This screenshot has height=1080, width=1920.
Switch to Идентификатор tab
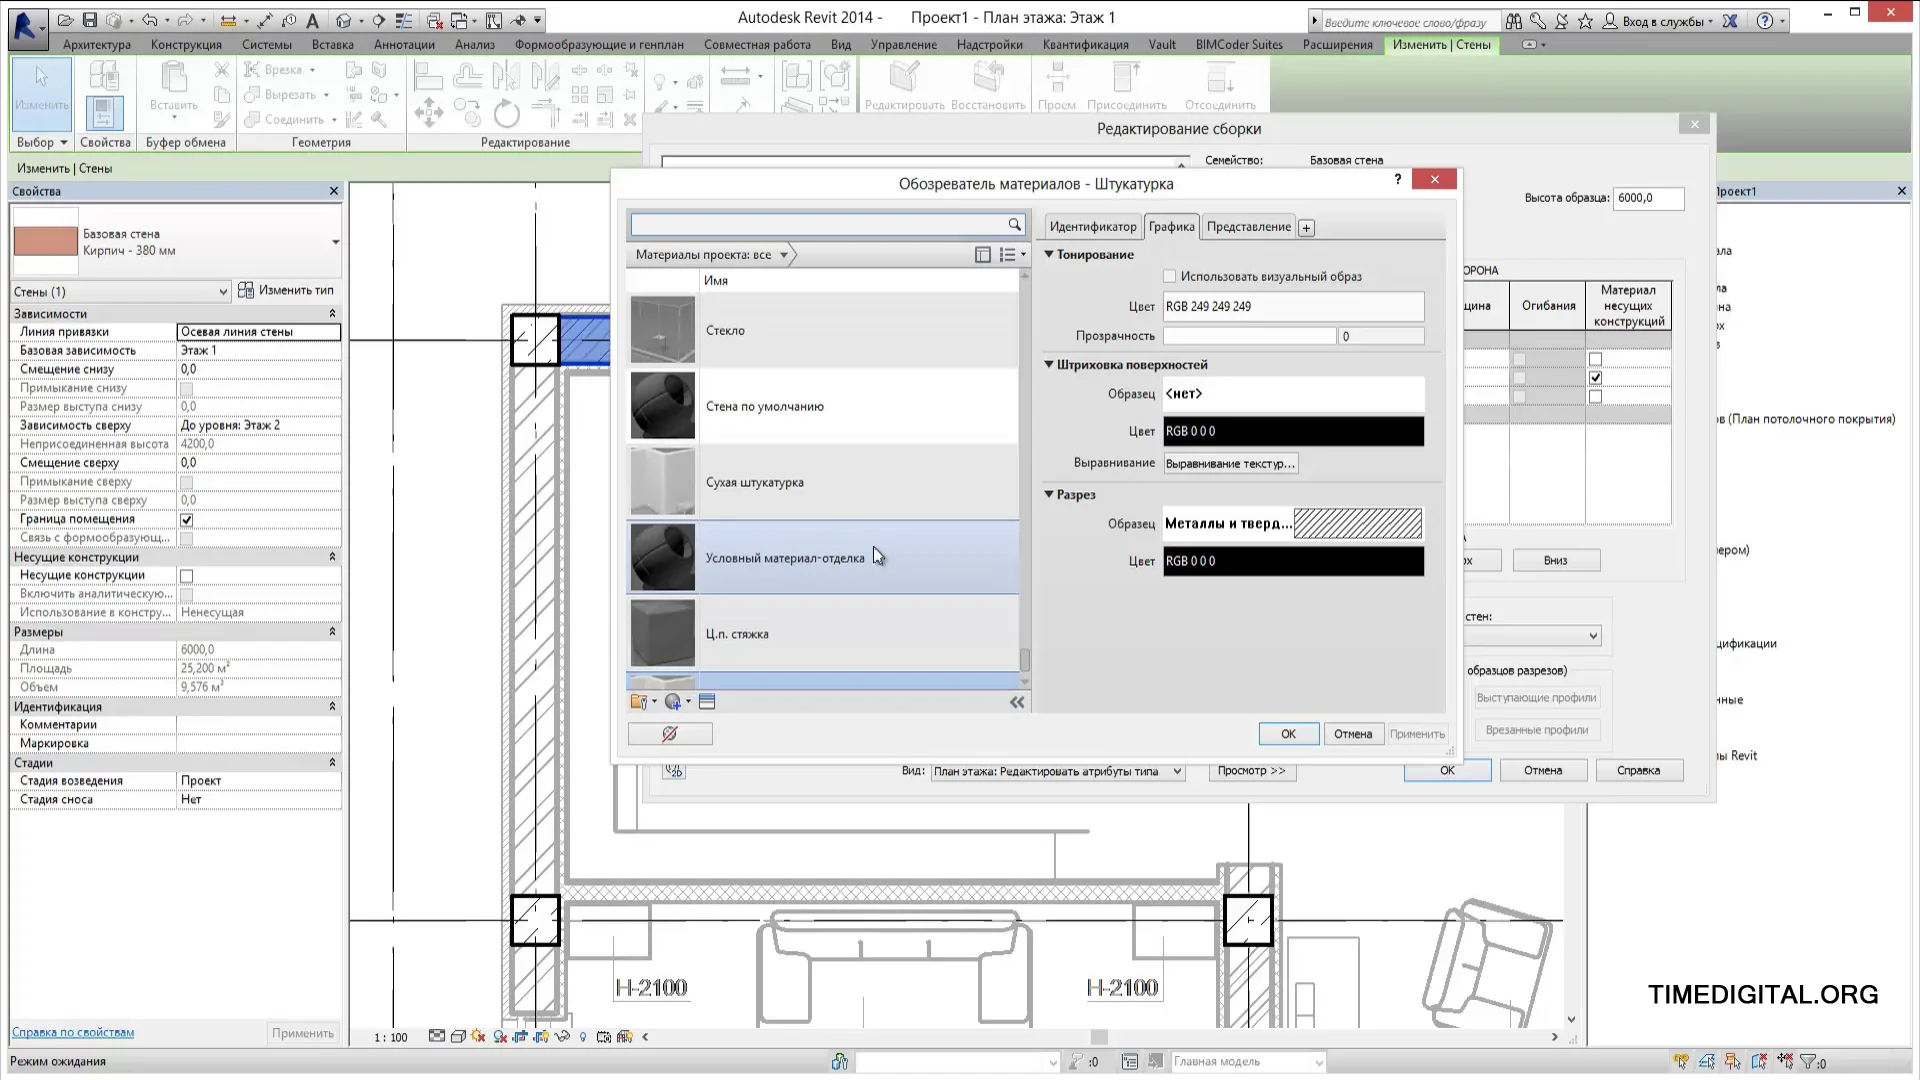(1093, 227)
